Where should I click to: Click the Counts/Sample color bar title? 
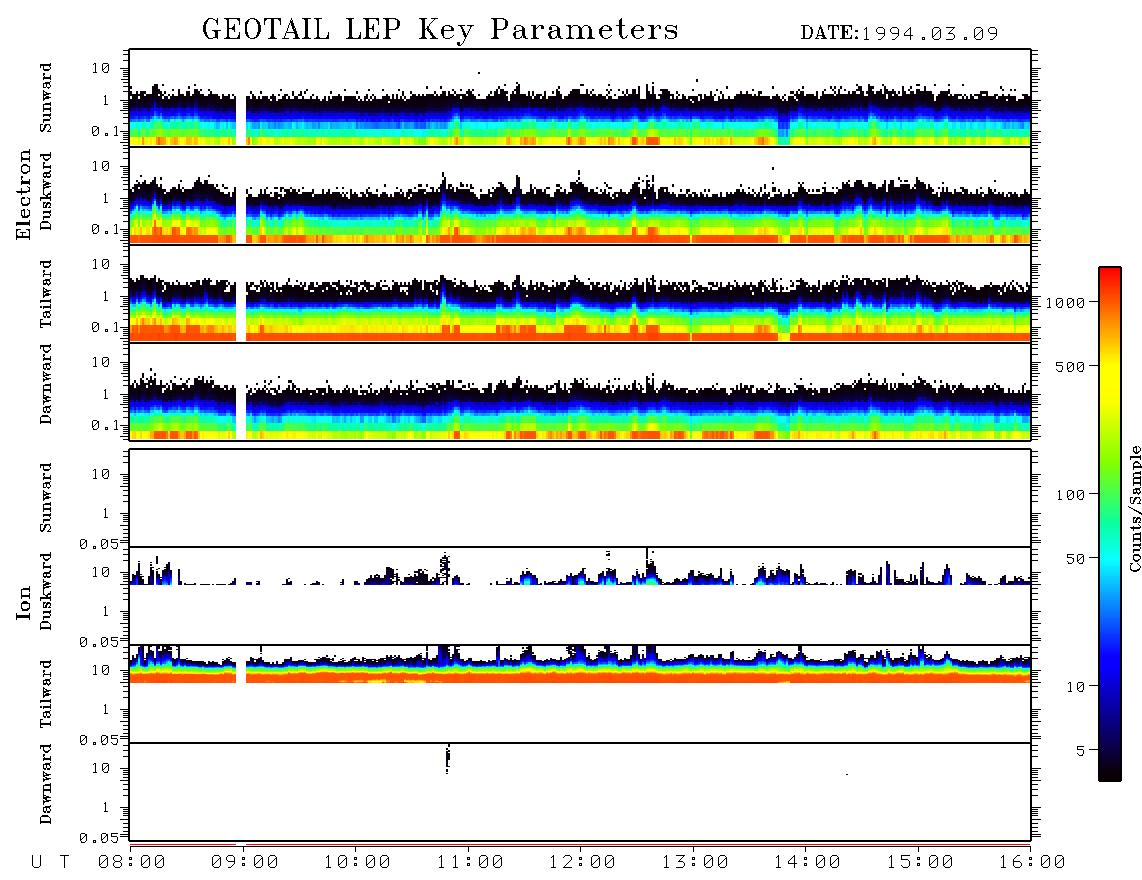1134,509
